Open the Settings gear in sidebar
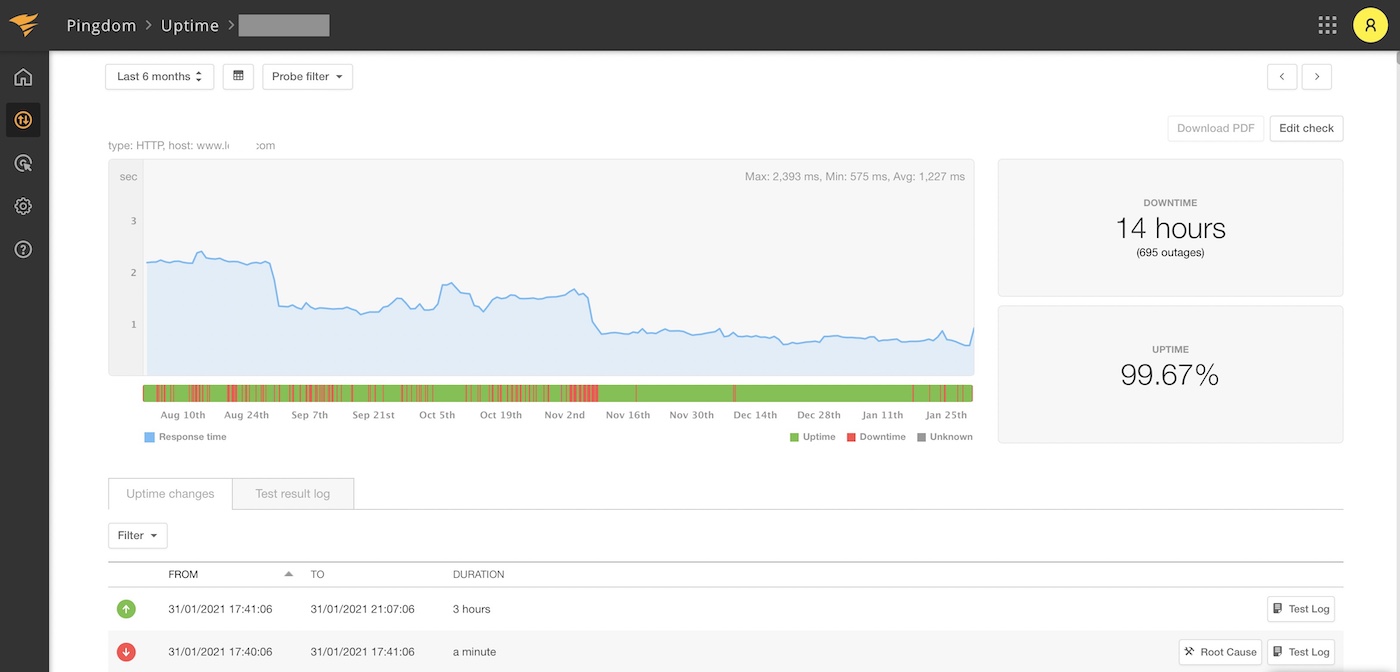This screenshot has height=672, width=1400. click(x=23, y=206)
